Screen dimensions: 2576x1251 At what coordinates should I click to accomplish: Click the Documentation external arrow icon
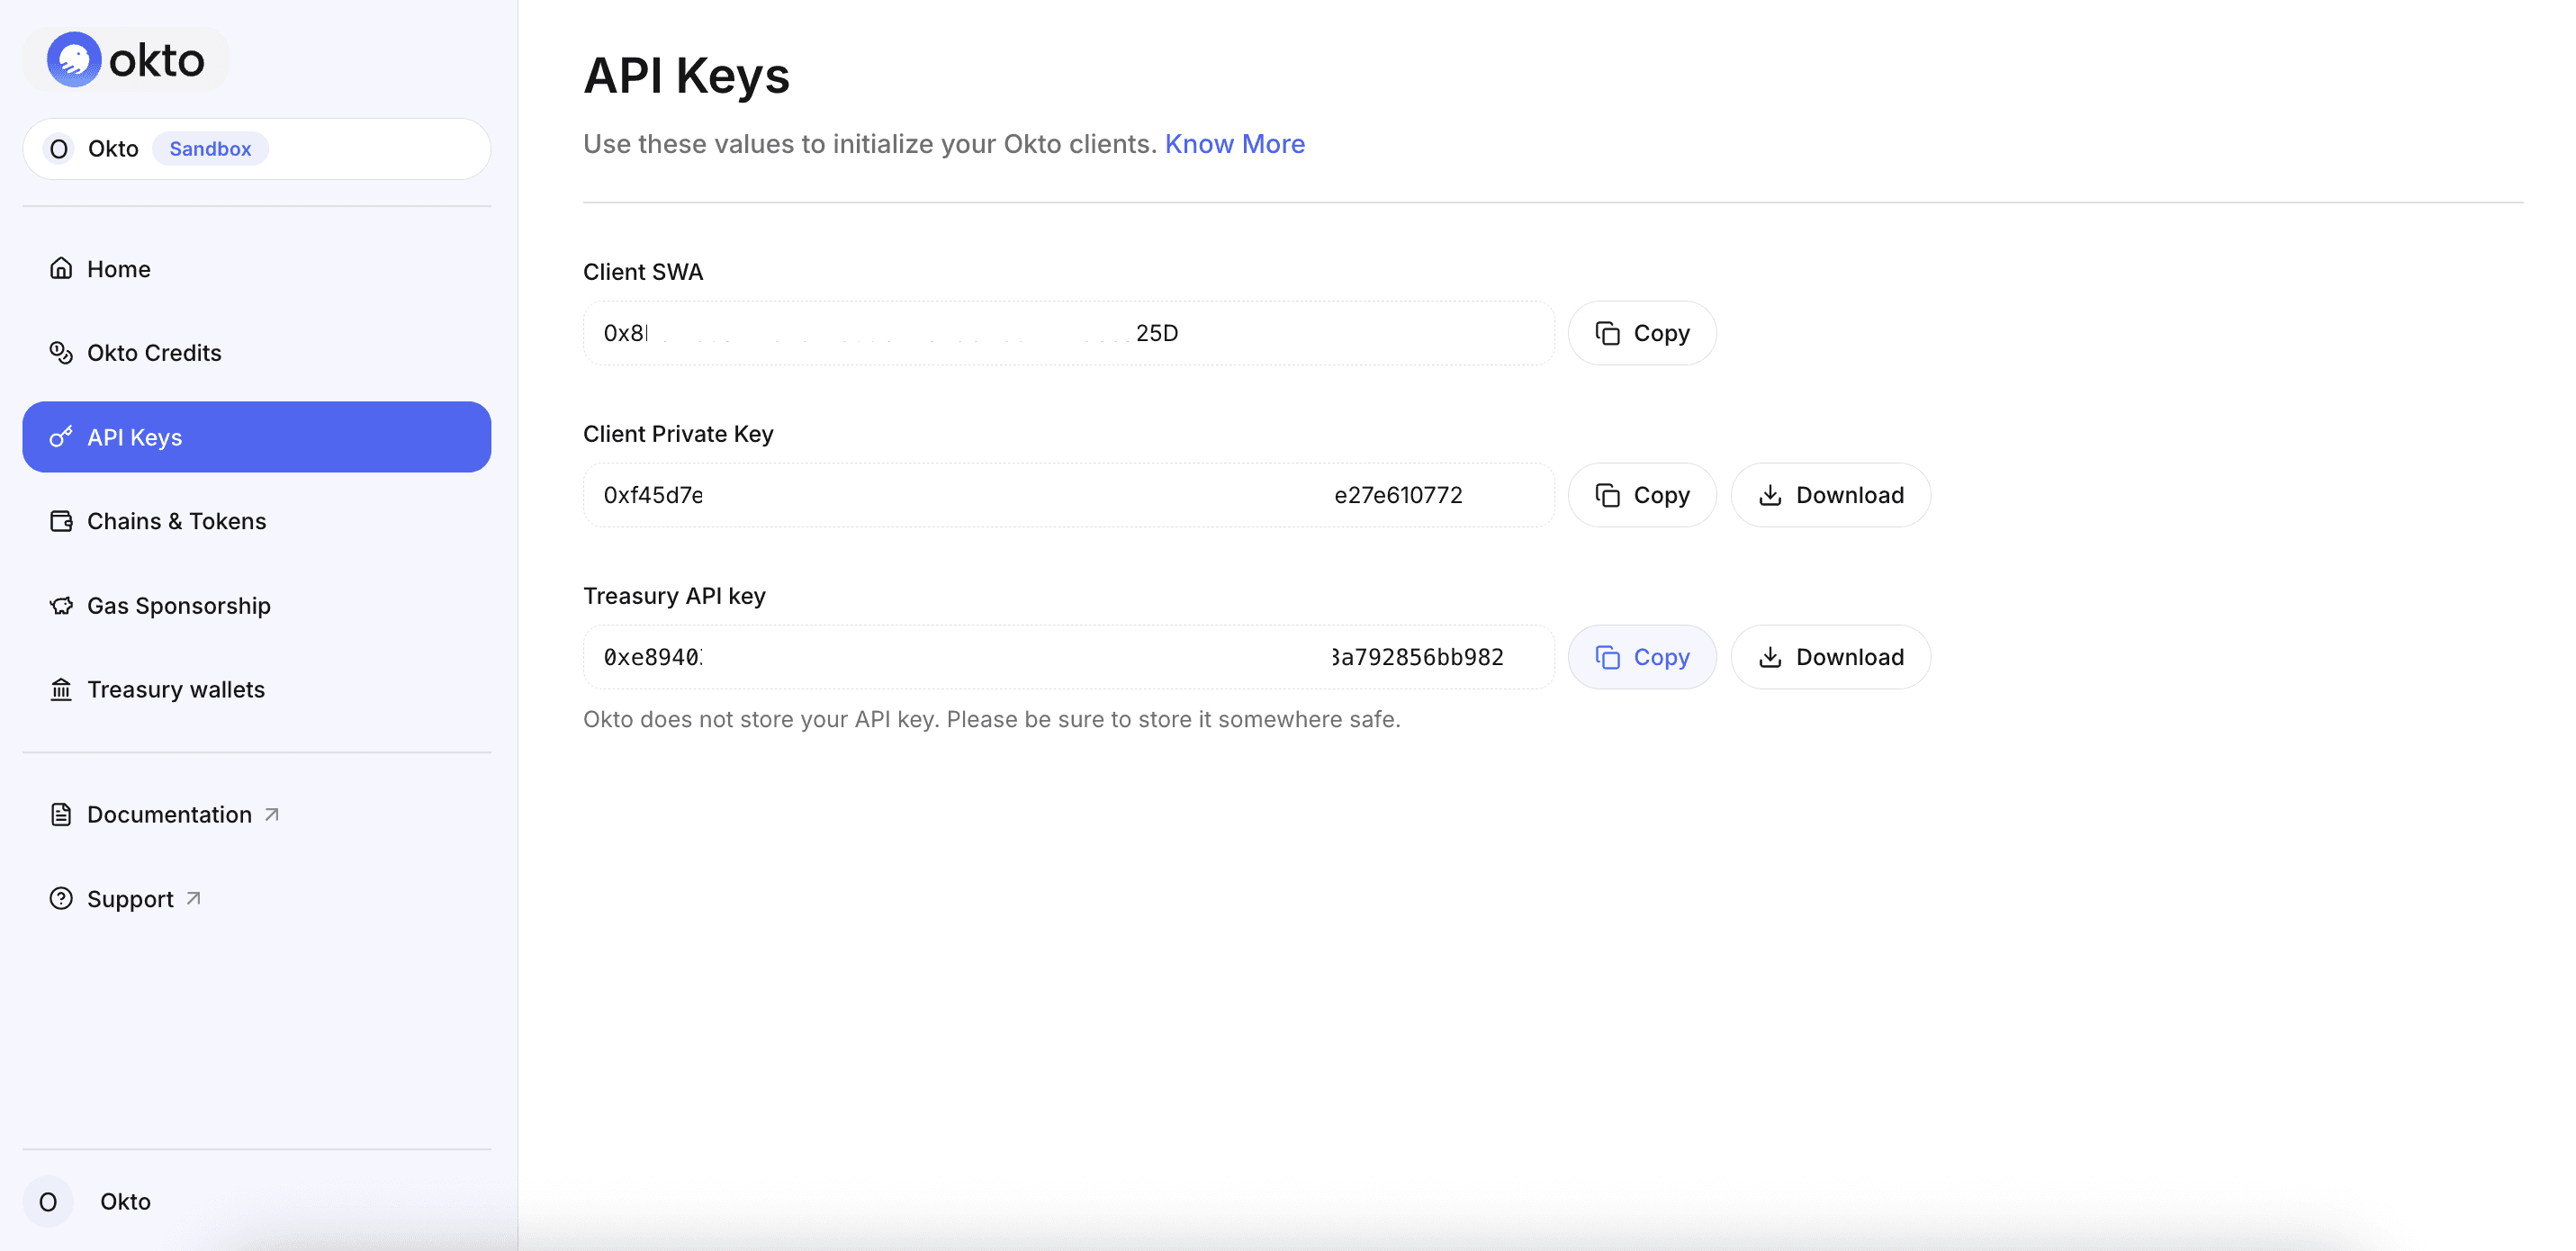tap(271, 815)
